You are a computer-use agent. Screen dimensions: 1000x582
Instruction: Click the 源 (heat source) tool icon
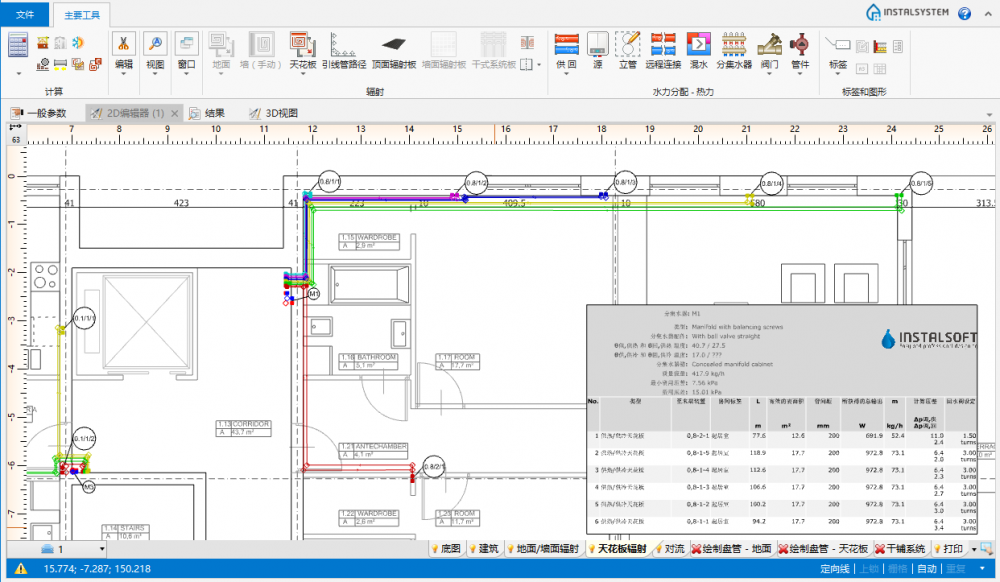[x=597, y=45]
